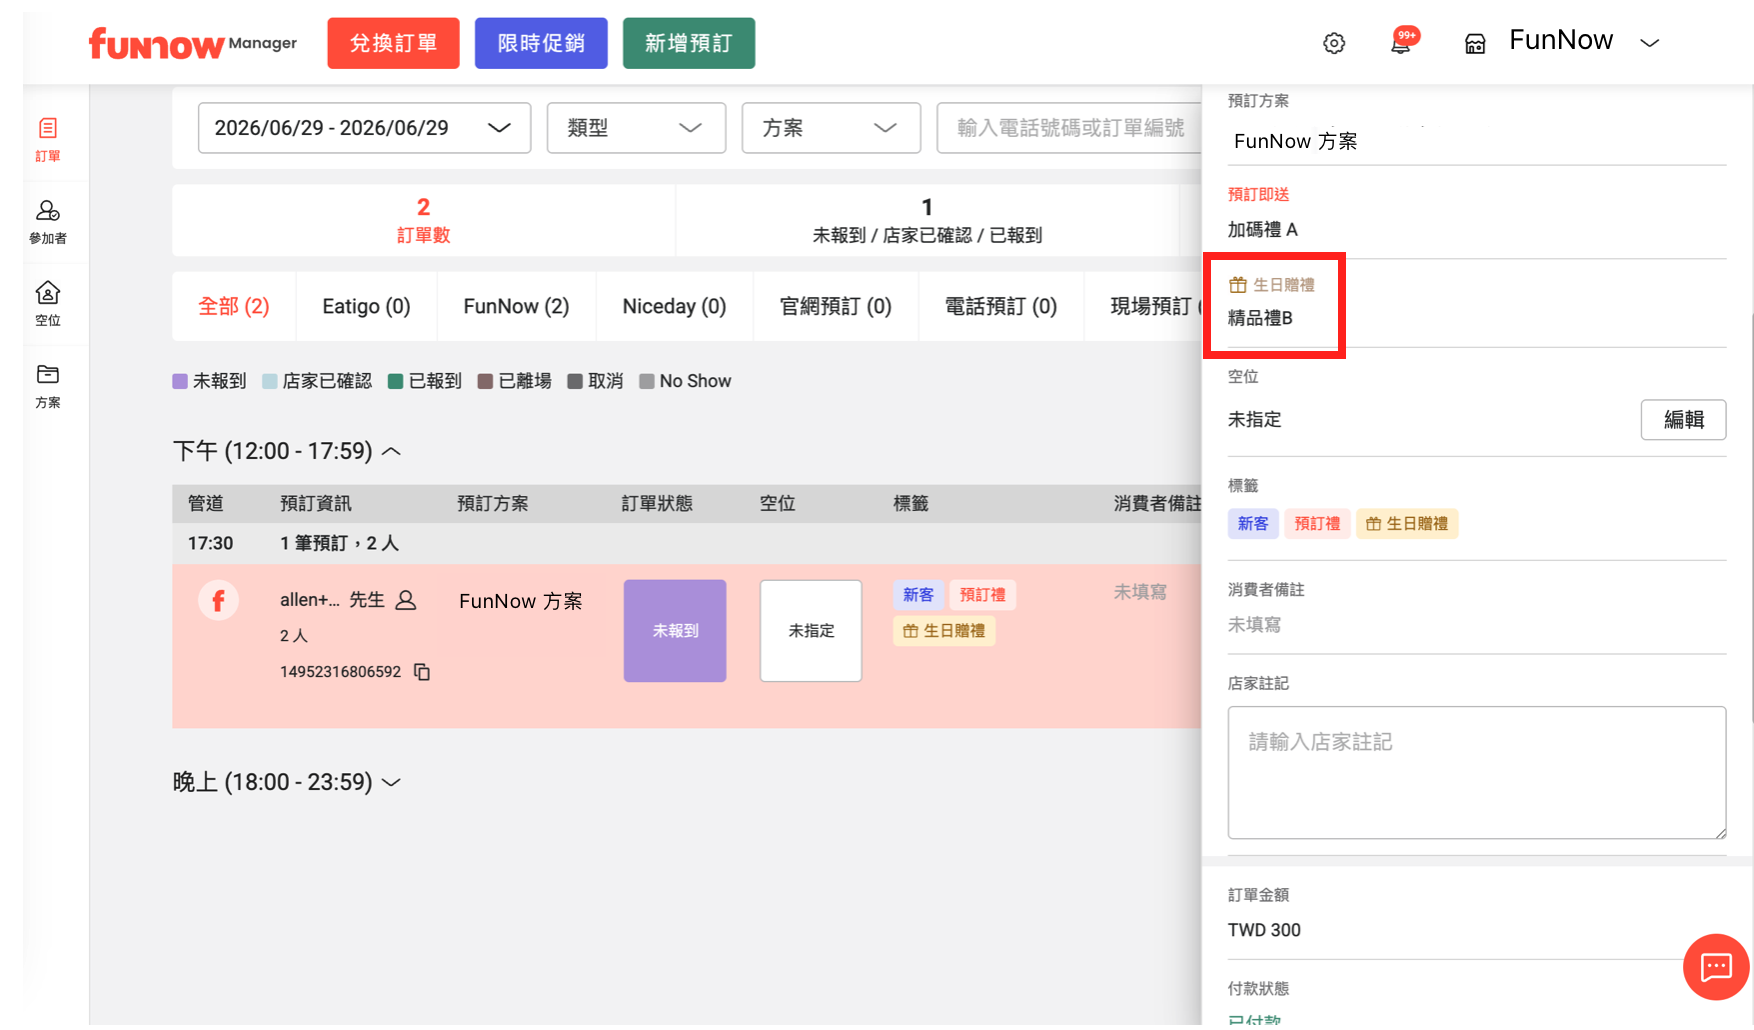Select the Eatigo (0) tab
The height and width of the screenshot is (1030, 1754).
(366, 306)
